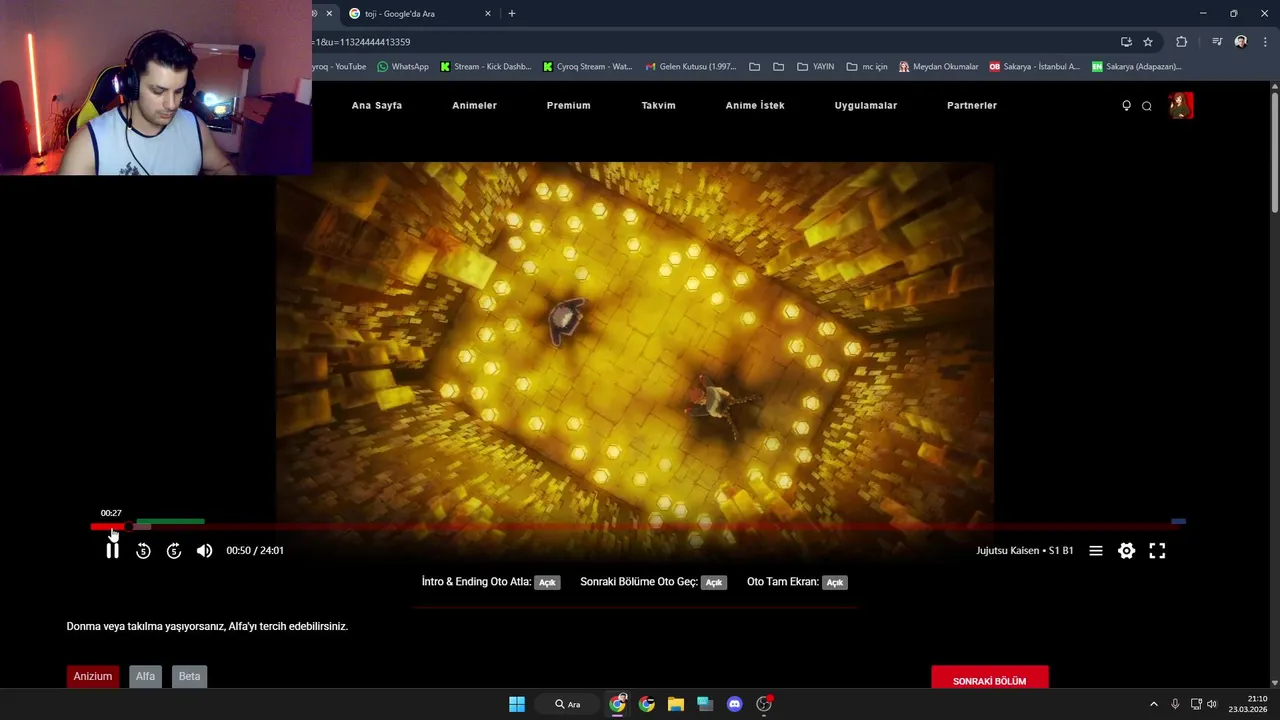The image size is (1280, 720).
Task: Pause the video playback
Action: click(x=112, y=550)
